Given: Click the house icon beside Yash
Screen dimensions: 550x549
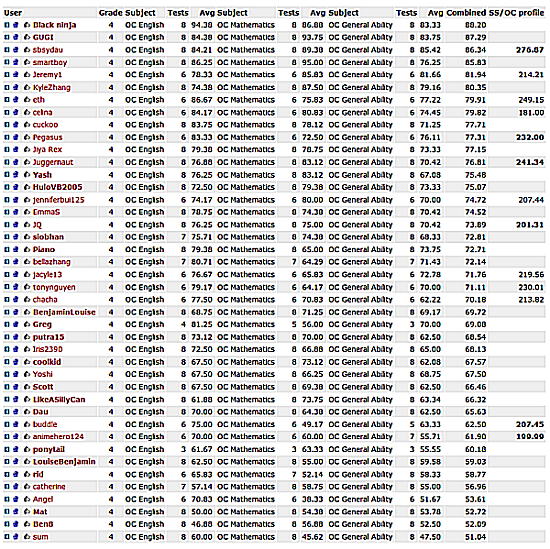Looking at the screenshot, I should [x=27, y=175].
